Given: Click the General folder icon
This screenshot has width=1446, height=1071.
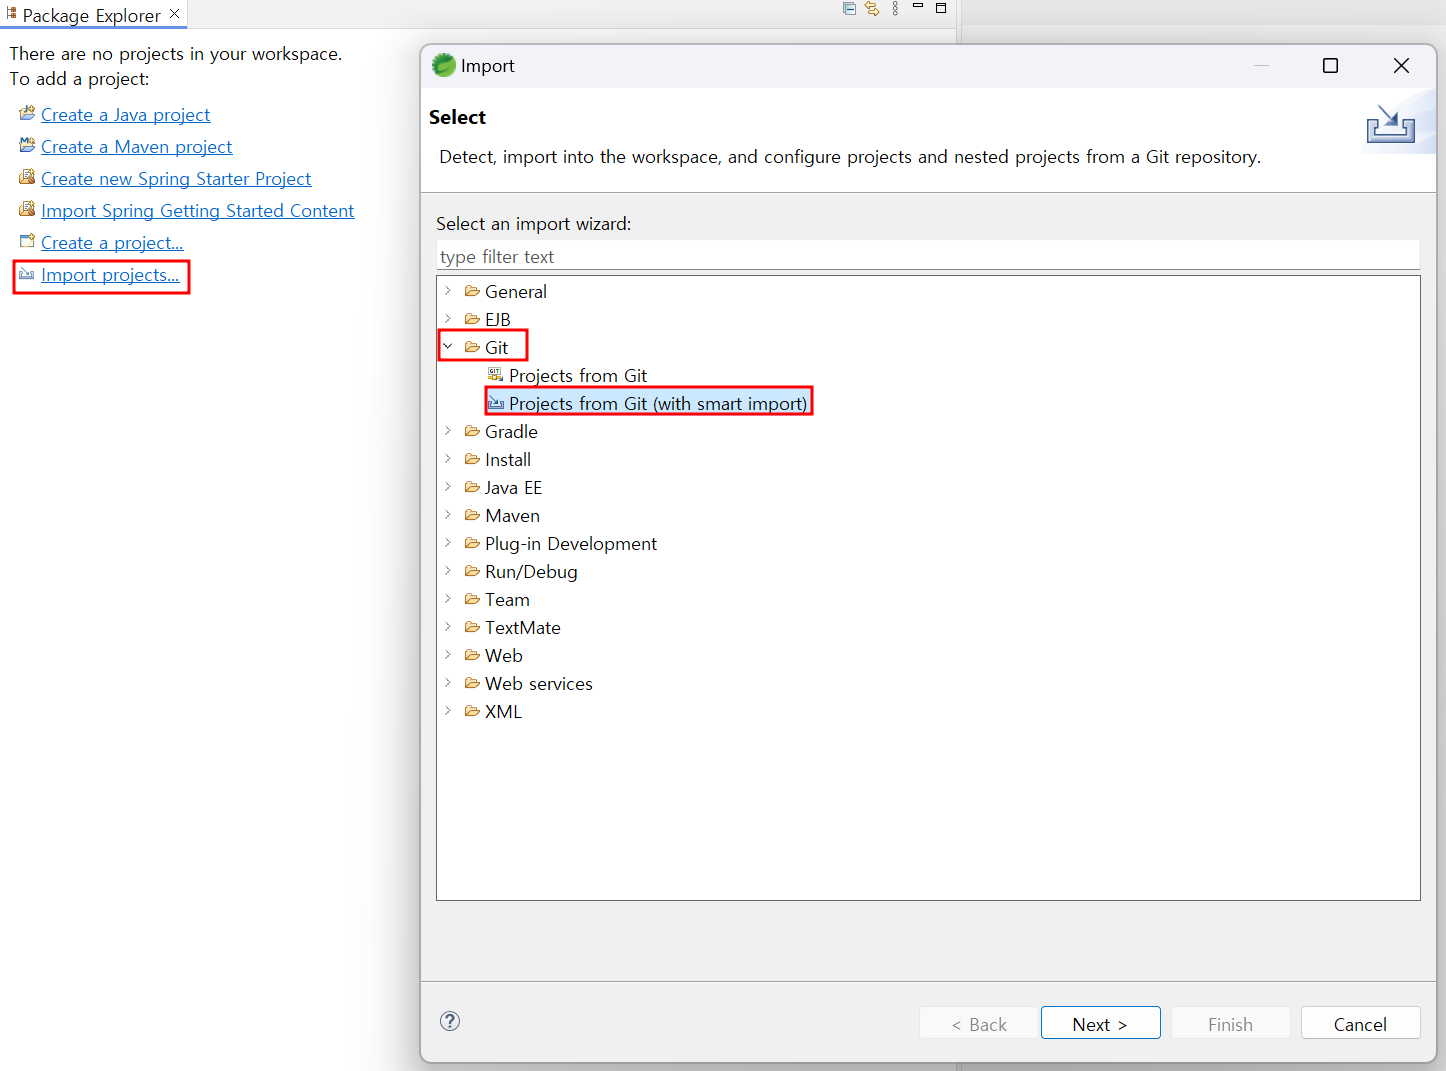Looking at the screenshot, I should pos(472,291).
